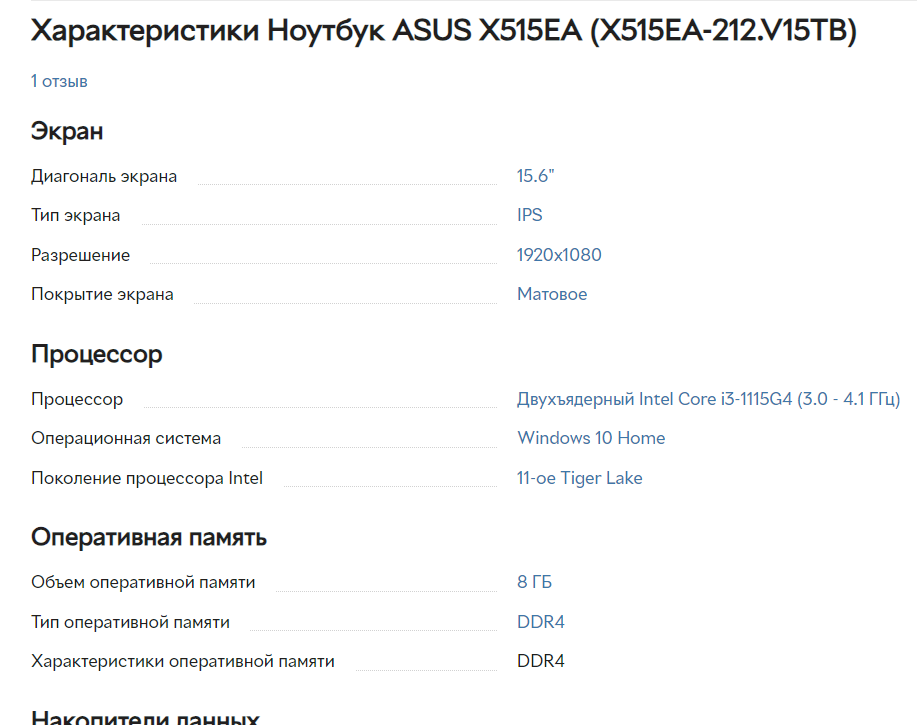Screen dimensions: 917x725
Task: Click the Операционная система label
Action: pyautogui.click(x=126, y=439)
